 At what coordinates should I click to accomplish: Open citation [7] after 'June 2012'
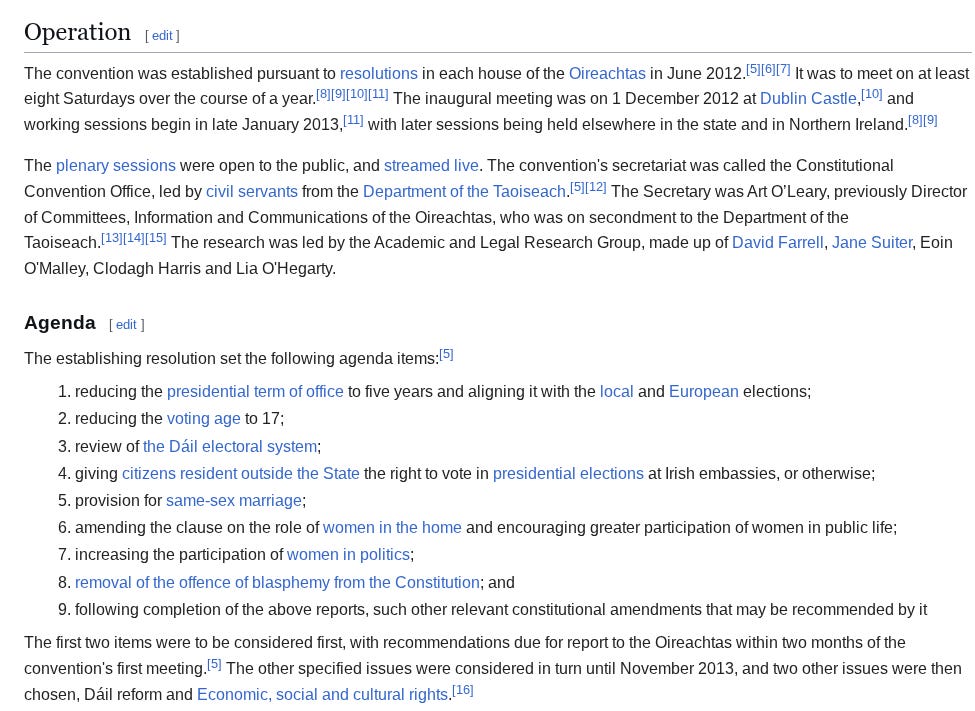[x=783, y=69]
